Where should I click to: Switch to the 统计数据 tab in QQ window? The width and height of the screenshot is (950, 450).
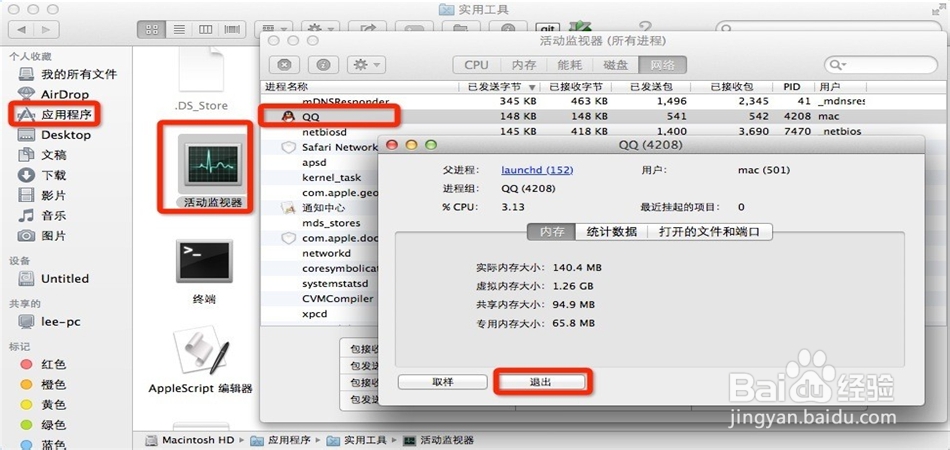[611, 232]
